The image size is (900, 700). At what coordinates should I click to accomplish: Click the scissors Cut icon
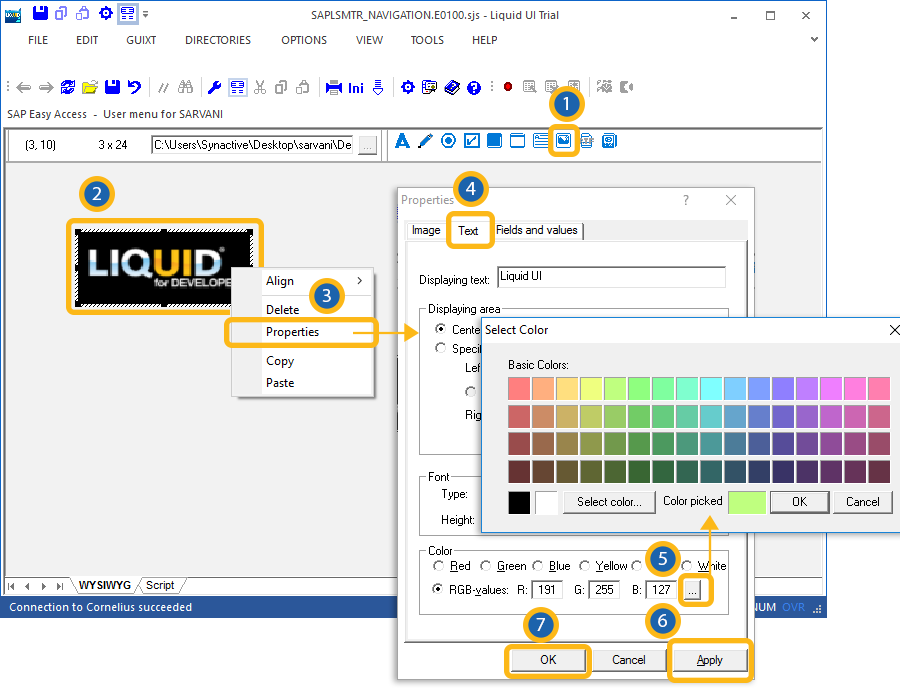click(x=260, y=87)
